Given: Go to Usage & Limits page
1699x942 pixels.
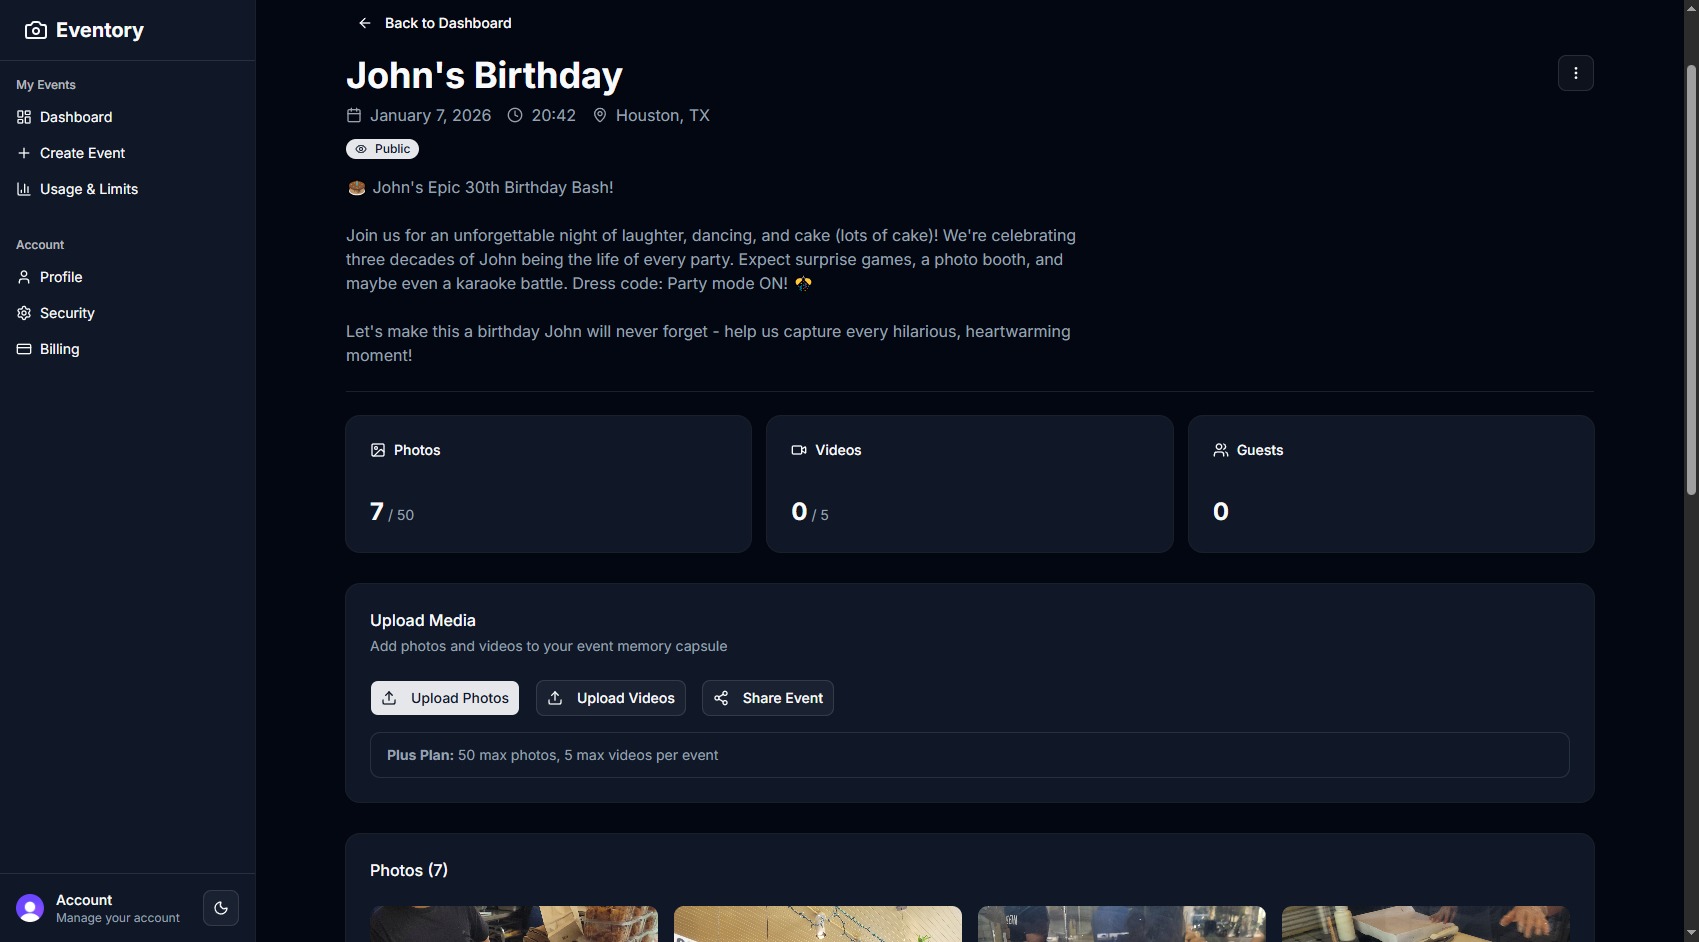Looking at the screenshot, I should [88, 189].
